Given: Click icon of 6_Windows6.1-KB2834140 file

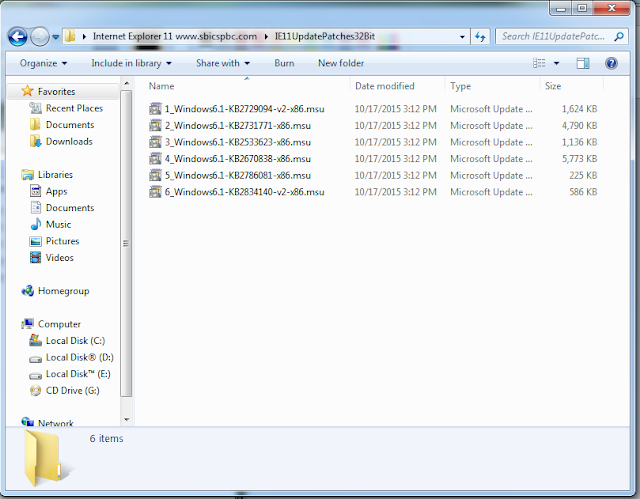Looking at the screenshot, I should click(155, 192).
